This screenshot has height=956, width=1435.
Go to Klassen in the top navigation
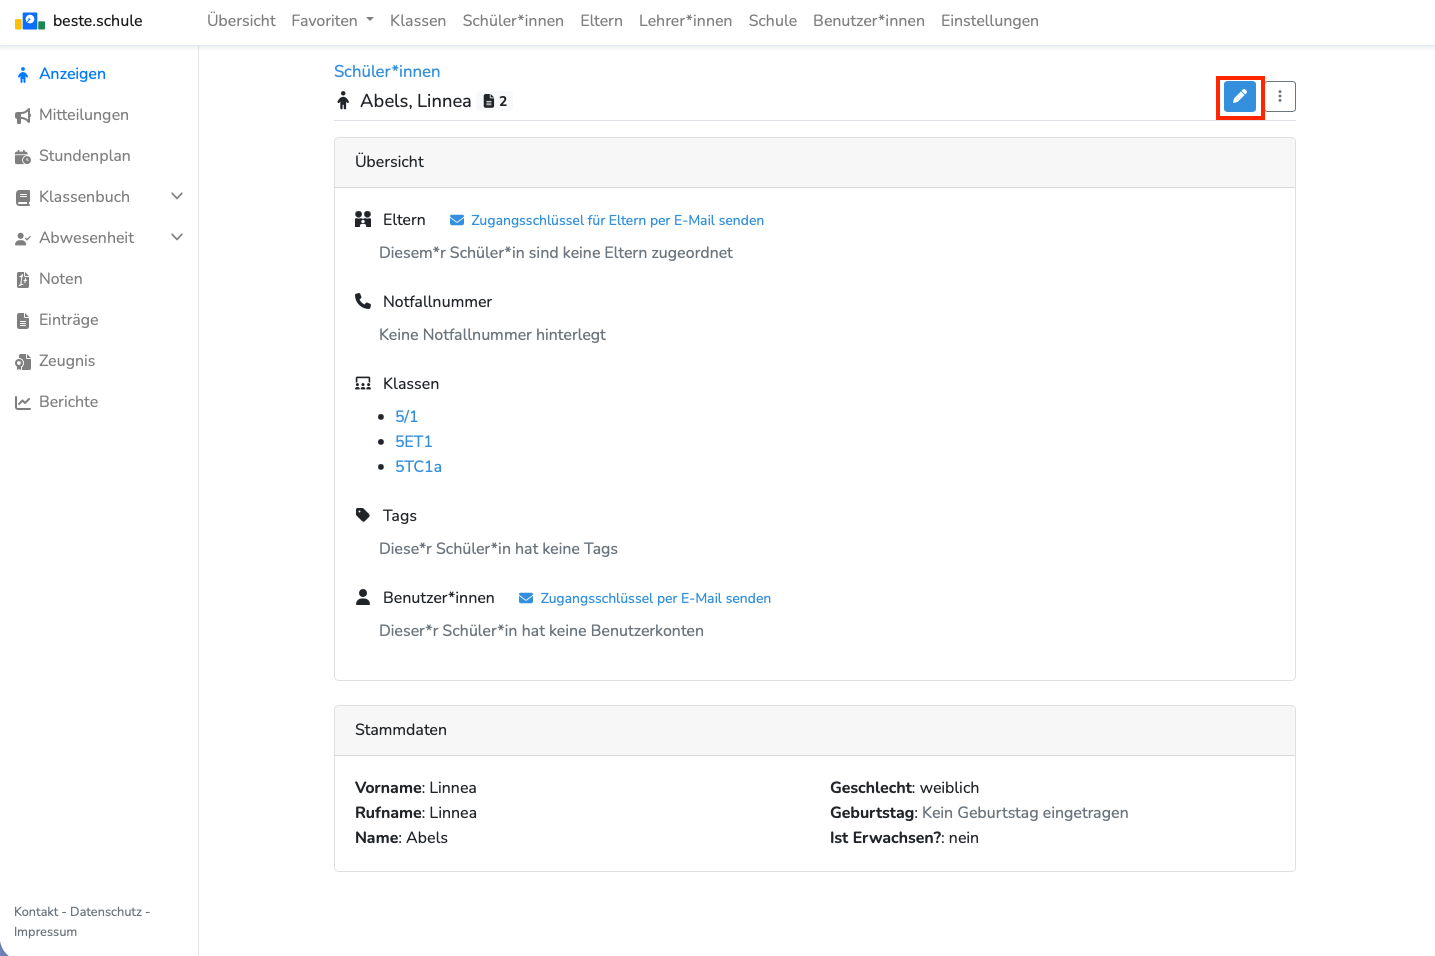click(418, 21)
